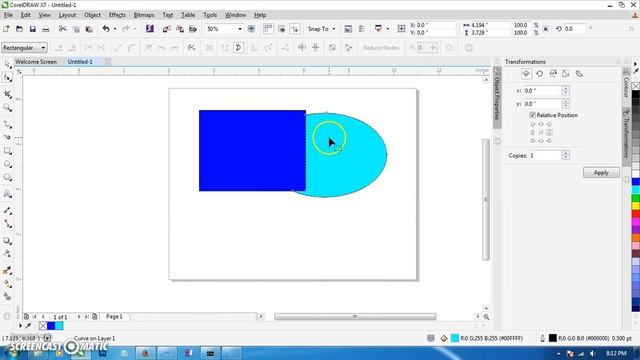The width and height of the screenshot is (640, 360).
Task: Open the Effects menu
Action: (117, 15)
